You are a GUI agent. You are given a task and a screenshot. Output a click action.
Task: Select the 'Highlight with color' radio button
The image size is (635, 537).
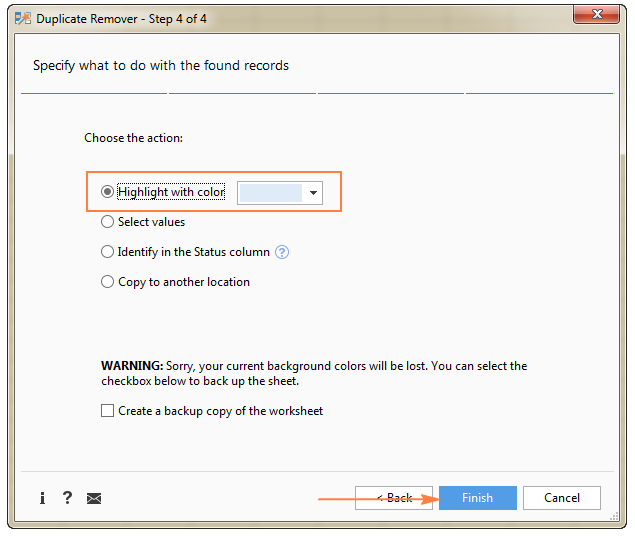(x=108, y=192)
